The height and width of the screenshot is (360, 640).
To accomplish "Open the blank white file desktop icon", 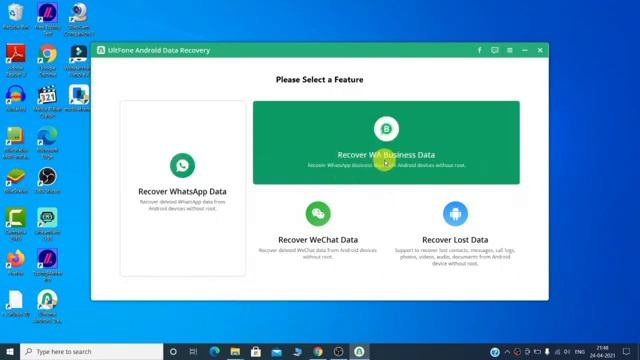I will coord(16,303).
